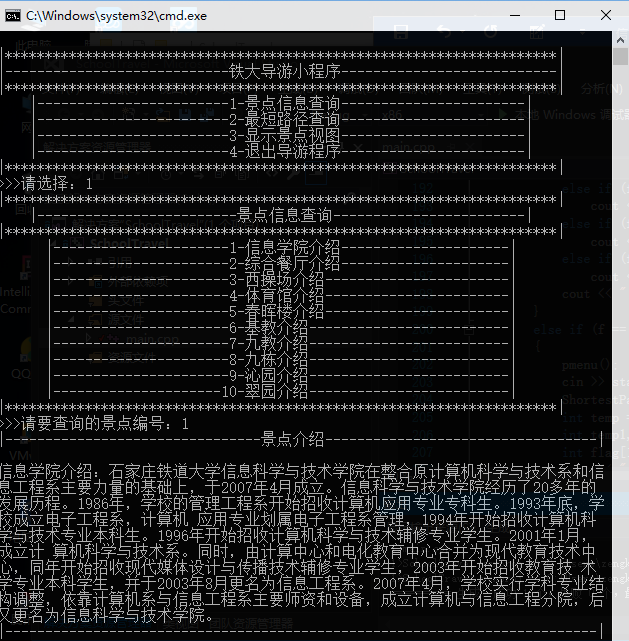
Task: Close the cmd.exe window
Action: pos(606,16)
